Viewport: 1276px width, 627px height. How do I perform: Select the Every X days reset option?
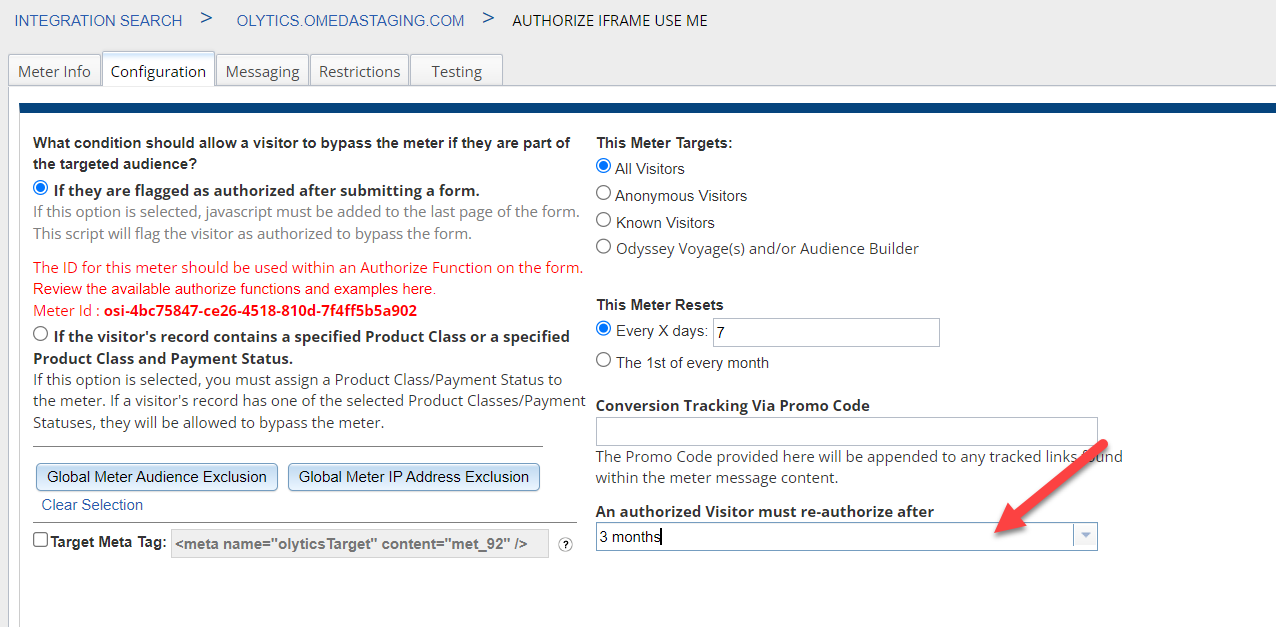pos(603,329)
